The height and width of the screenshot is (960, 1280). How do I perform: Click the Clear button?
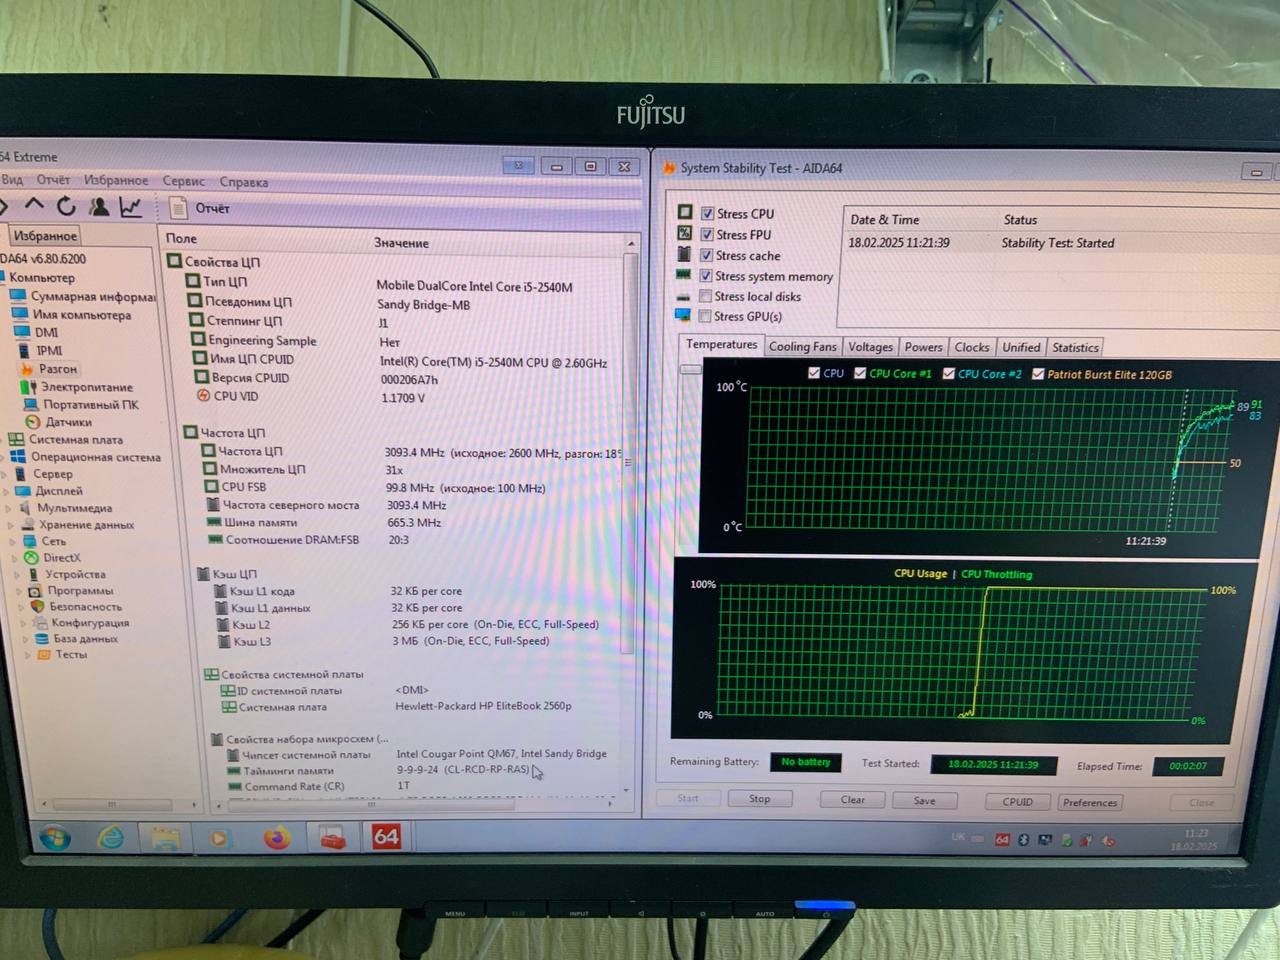(x=853, y=800)
